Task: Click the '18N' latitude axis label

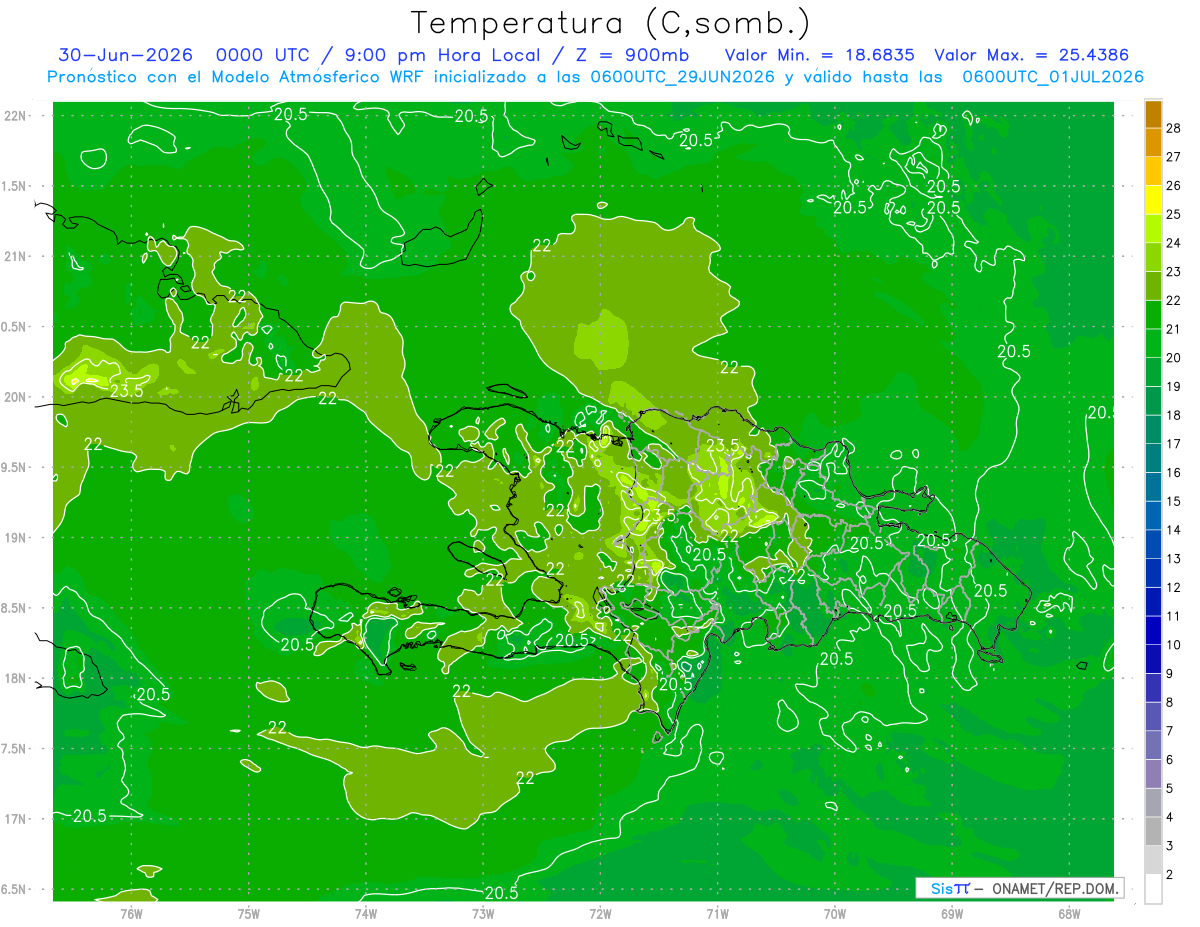Action: point(16,678)
